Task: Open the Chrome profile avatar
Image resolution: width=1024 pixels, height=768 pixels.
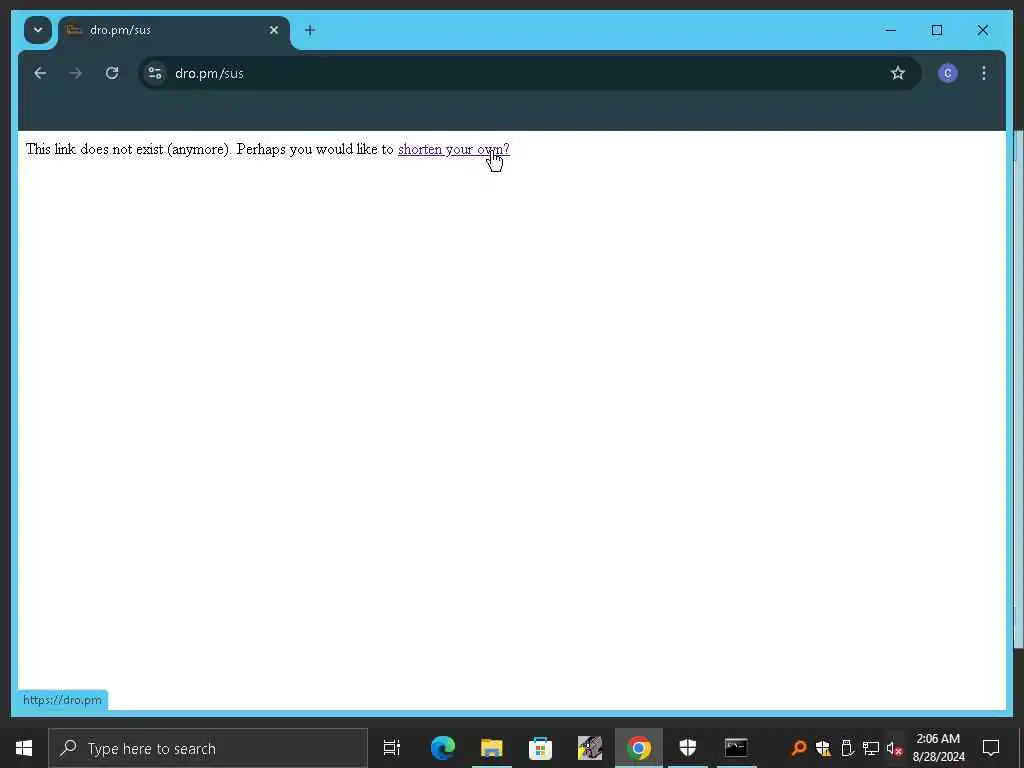Action: pos(948,73)
